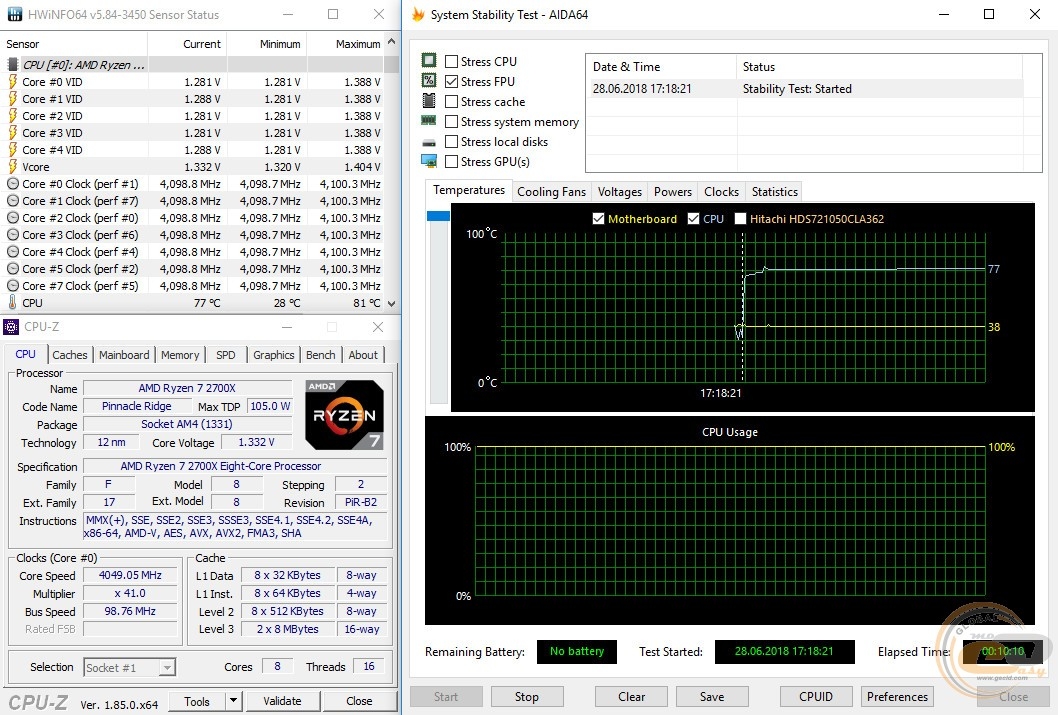Click the AMD Ryzen 7 logo in CPU-Z

coord(344,415)
